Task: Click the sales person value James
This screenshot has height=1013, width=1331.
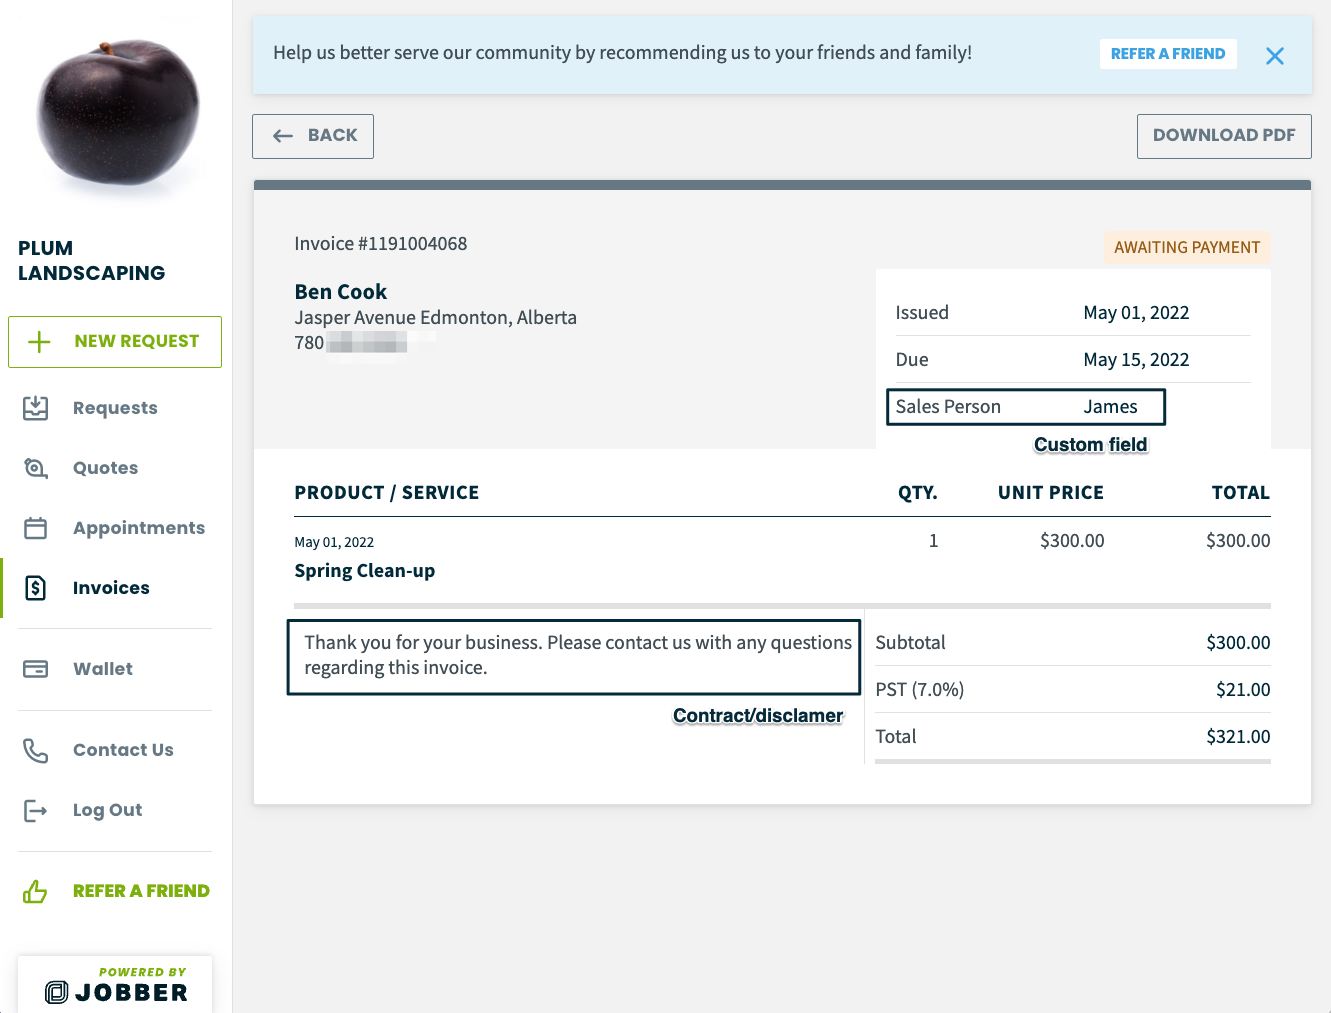Action: pyautogui.click(x=1111, y=407)
